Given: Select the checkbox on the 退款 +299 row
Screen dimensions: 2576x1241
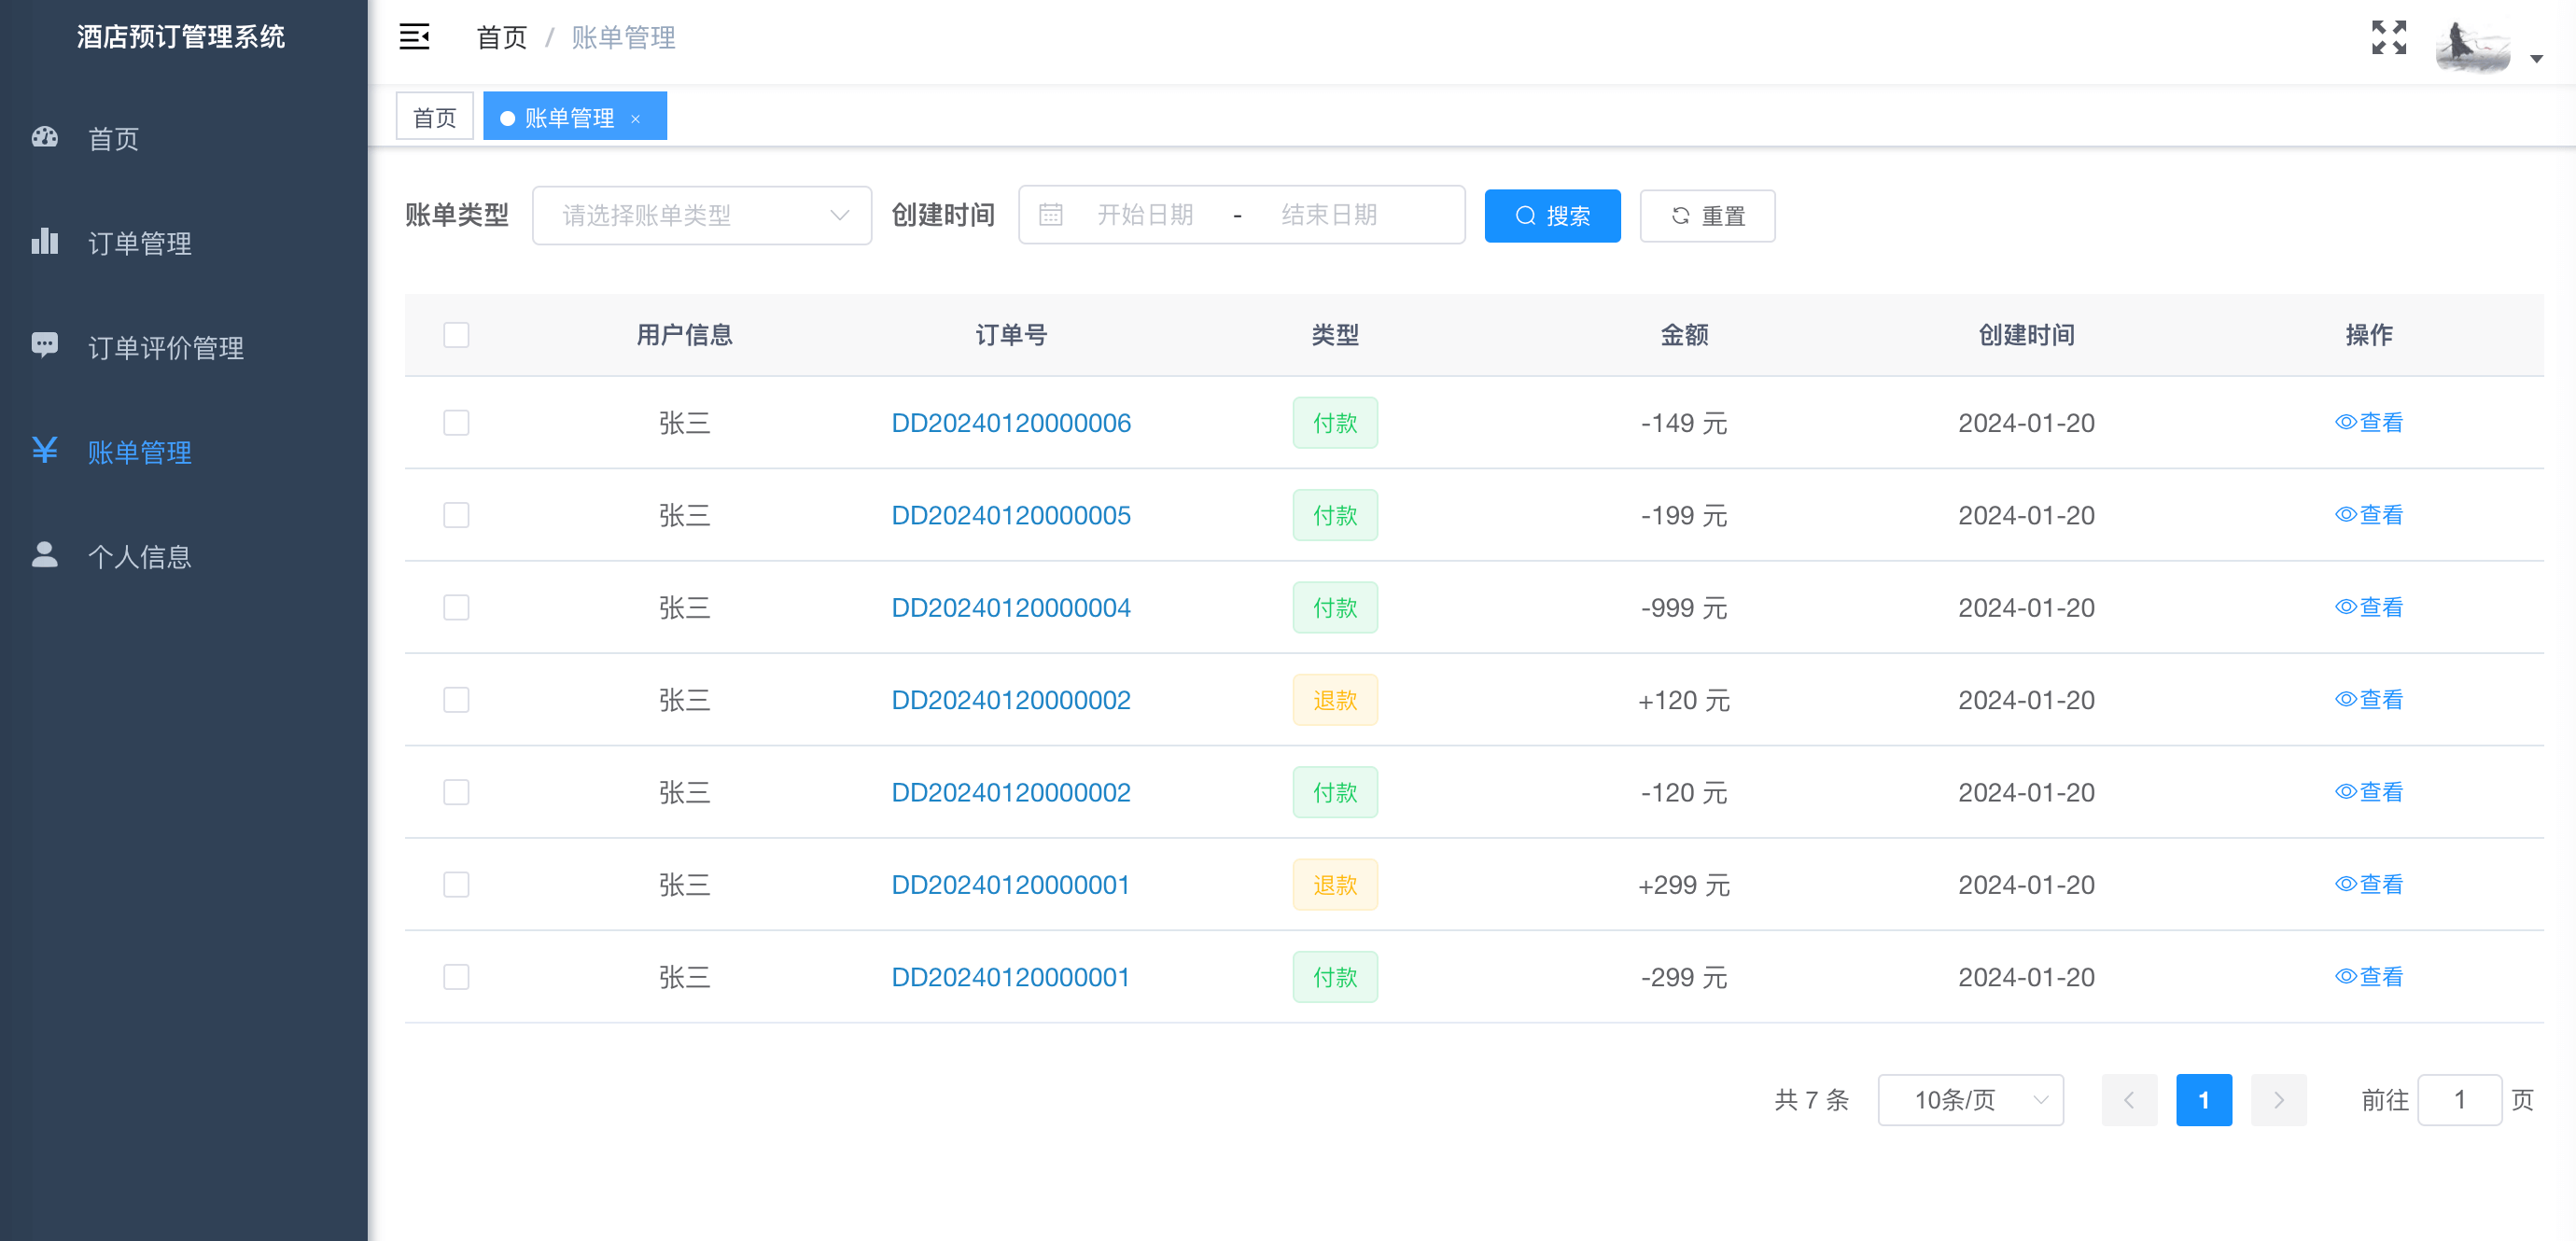Looking at the screenshot, I should coord(456,884).
